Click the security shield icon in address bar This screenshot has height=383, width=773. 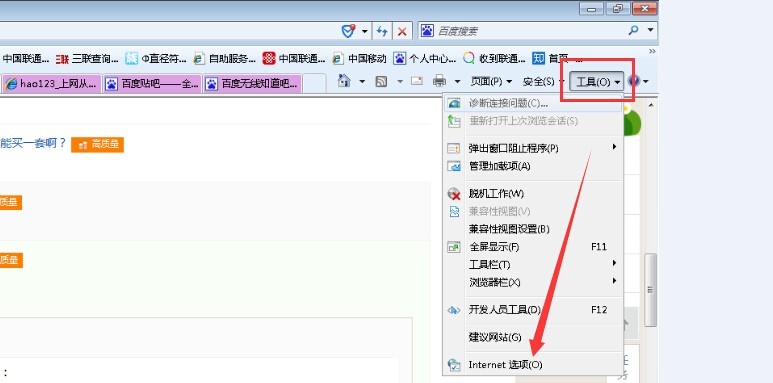349,31
